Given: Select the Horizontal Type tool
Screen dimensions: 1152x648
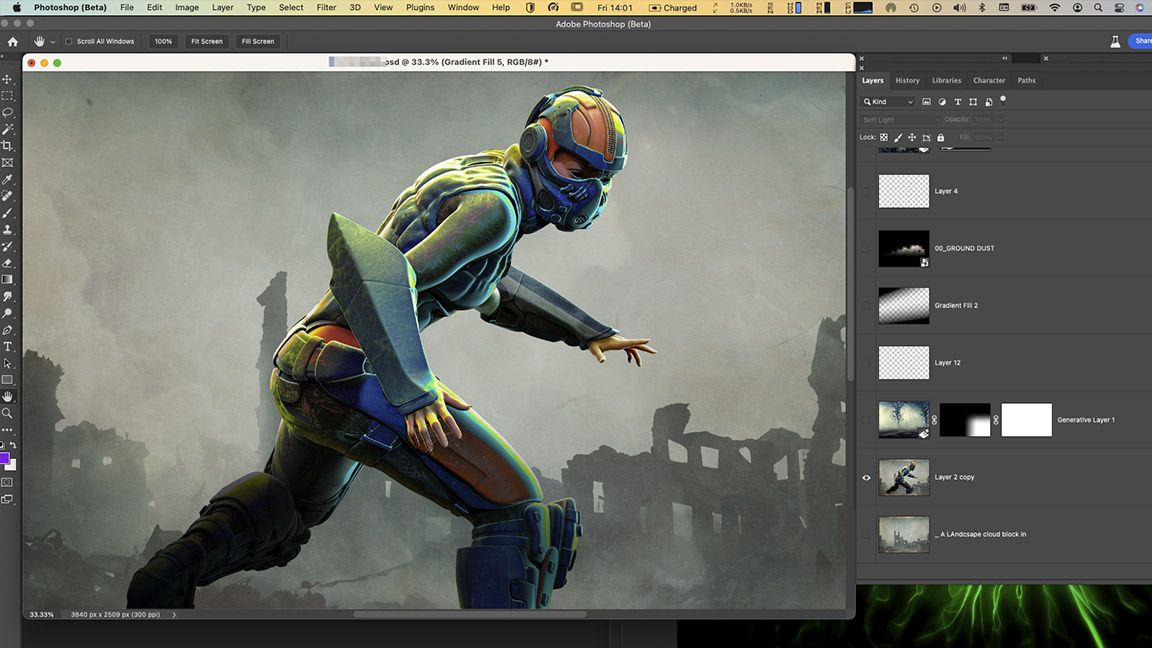Looking at the screenshot, I should [x=7, y=346].
